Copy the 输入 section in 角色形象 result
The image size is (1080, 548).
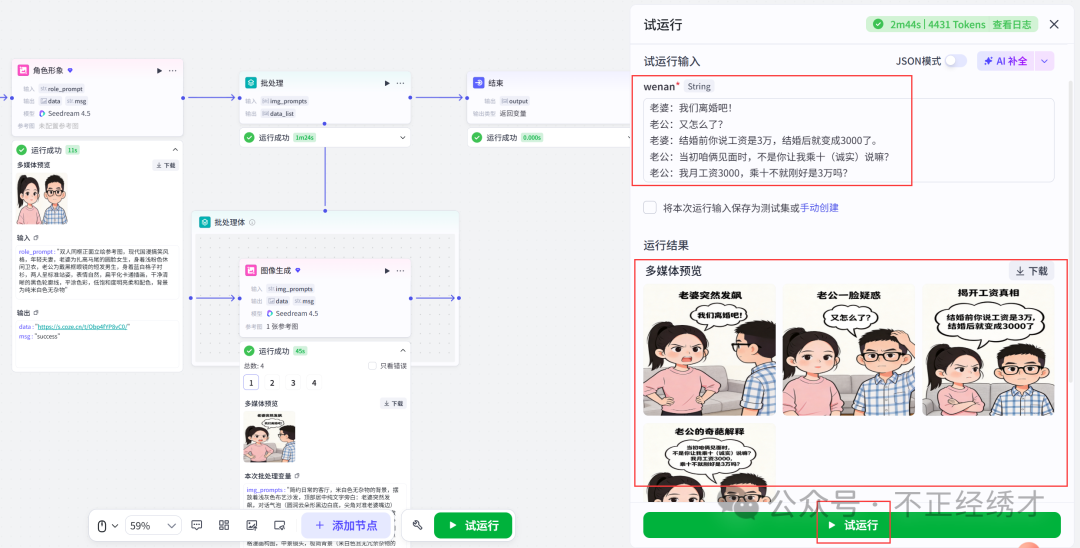point(37,238)
